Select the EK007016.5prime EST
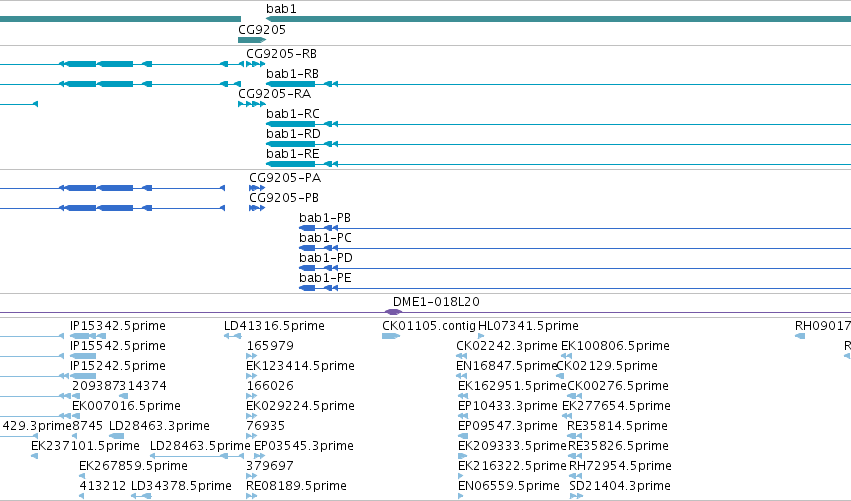The height and width of the screenshot is (501, 851). pyautogui.click(x=126, y=407)
